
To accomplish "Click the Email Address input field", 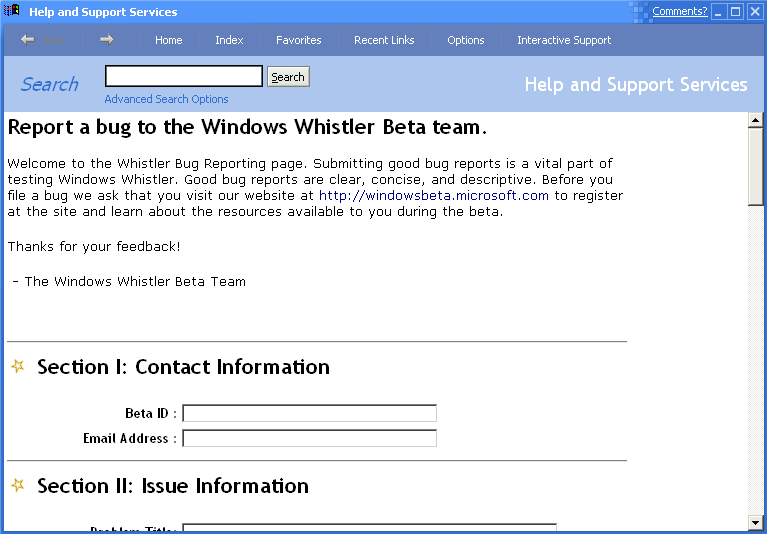I will 310,438.
